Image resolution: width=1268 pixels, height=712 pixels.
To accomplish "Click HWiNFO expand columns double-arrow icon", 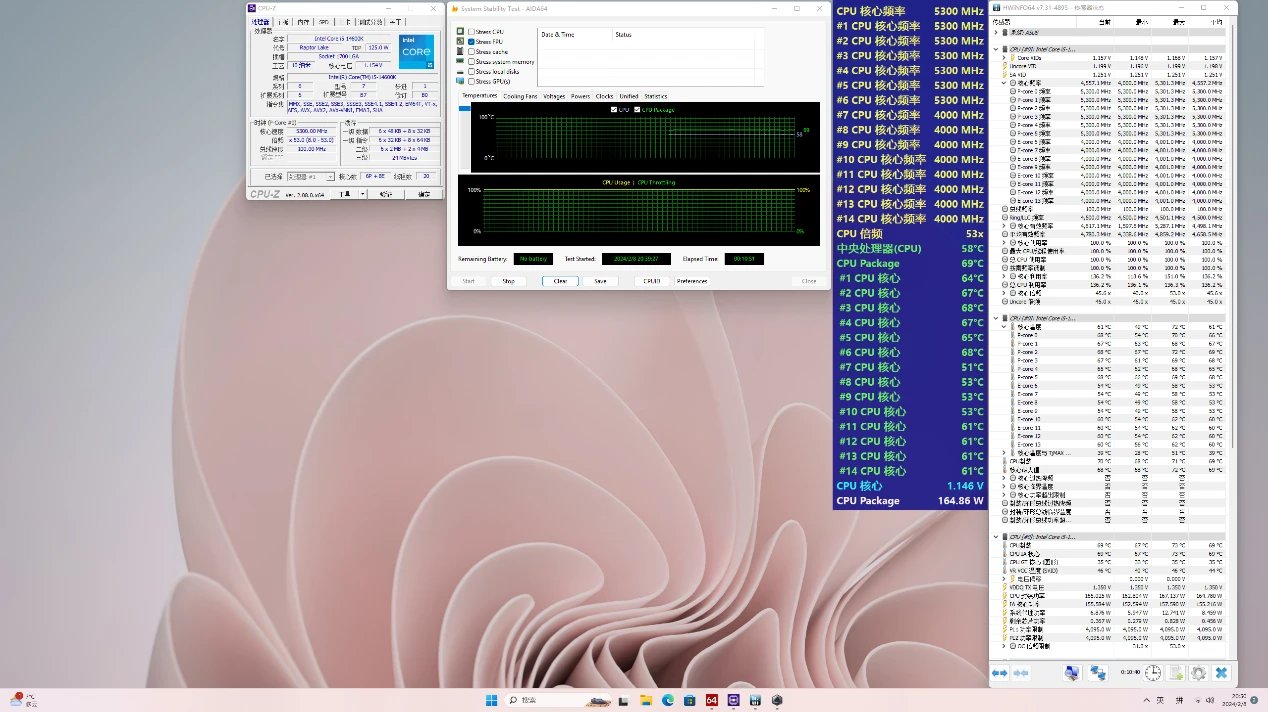I will coord(999,673).
